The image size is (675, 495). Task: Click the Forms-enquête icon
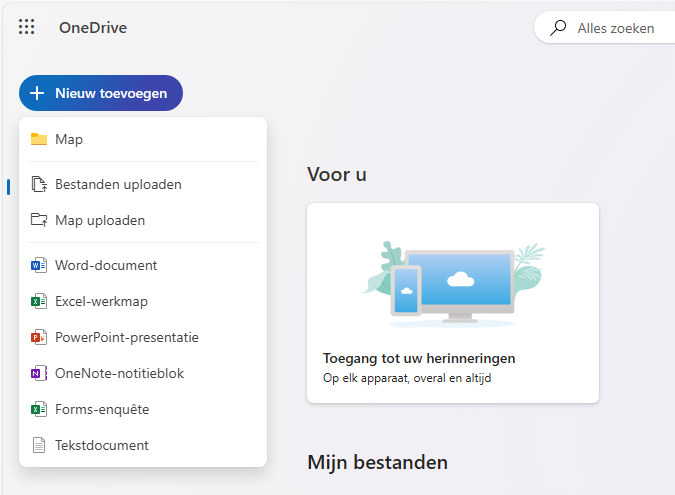tap(39, 409)
